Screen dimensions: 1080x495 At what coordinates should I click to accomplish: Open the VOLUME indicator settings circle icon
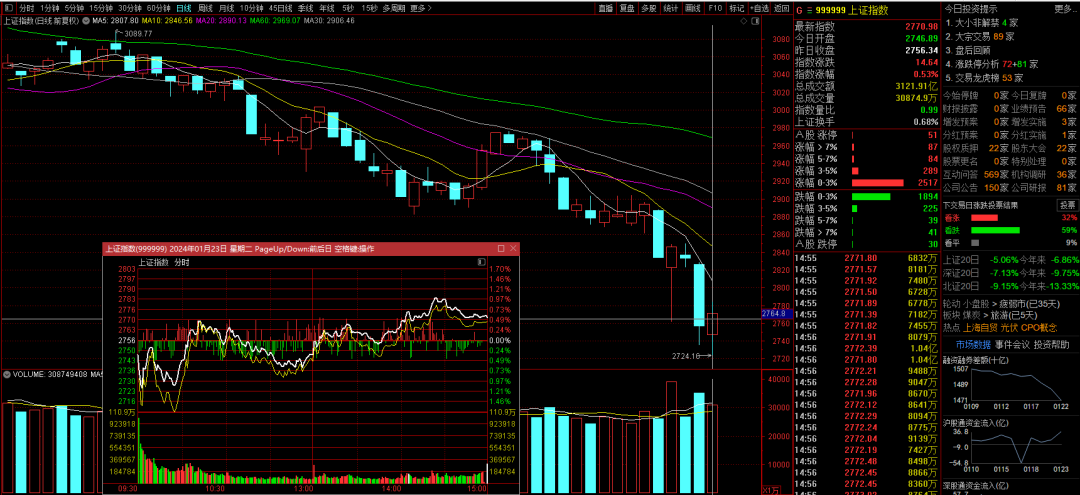[7, 375]
